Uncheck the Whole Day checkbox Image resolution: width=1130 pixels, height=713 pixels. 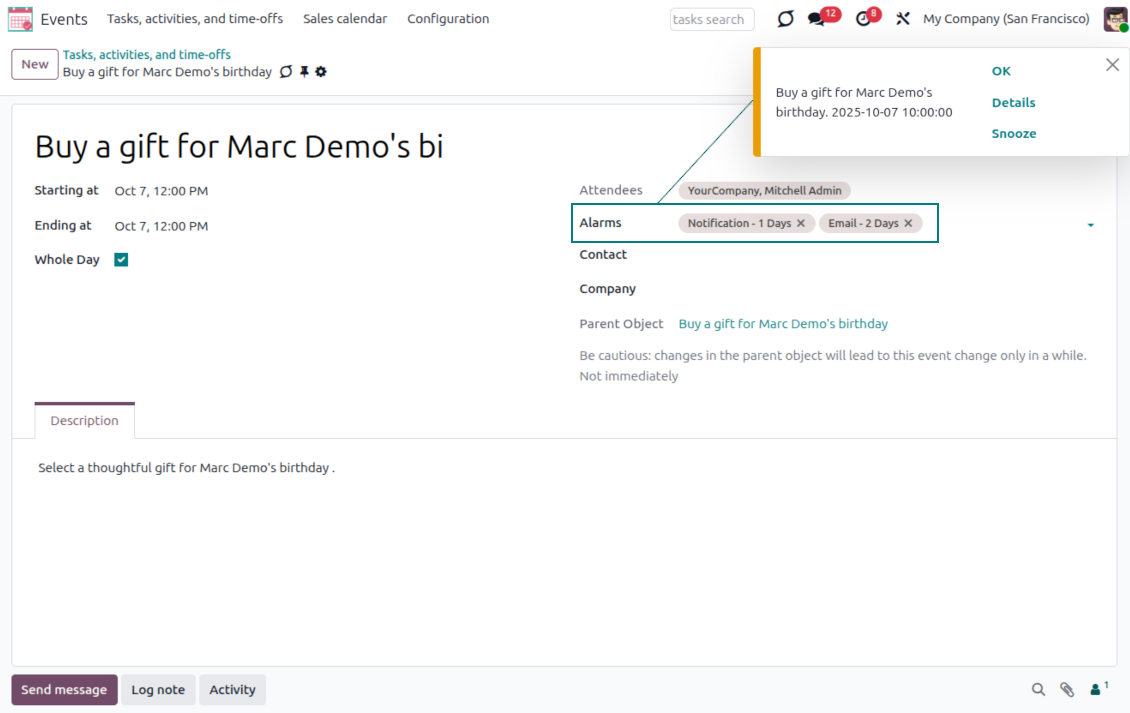121,260
